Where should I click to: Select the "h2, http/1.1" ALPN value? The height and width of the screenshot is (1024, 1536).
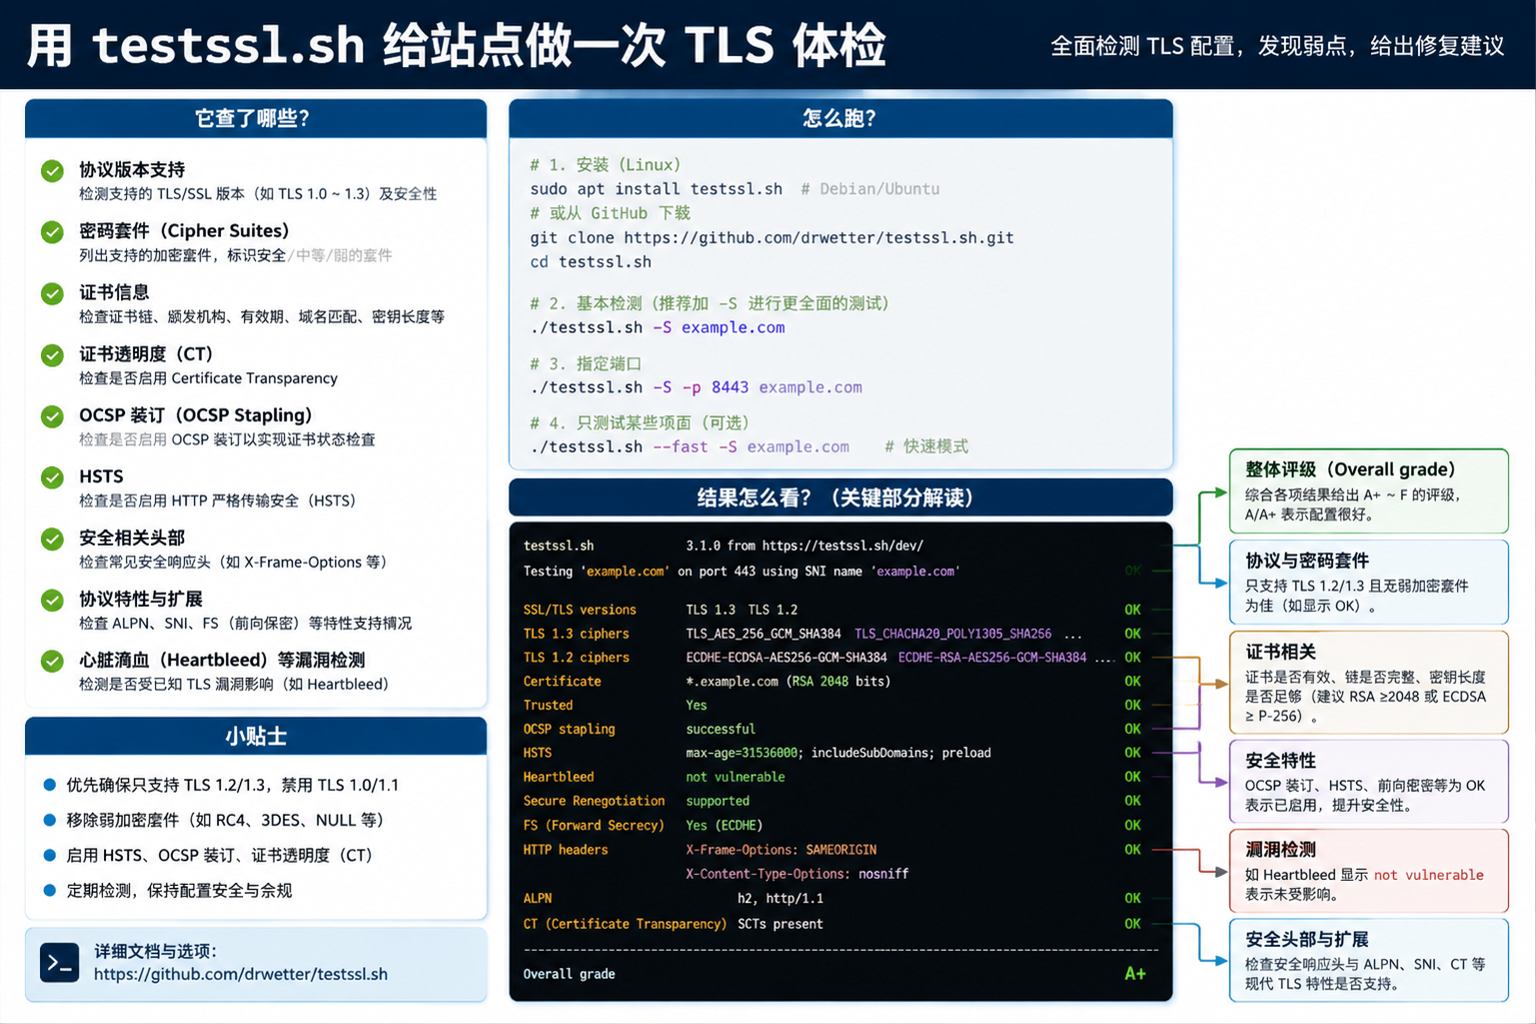coord(781,899)
